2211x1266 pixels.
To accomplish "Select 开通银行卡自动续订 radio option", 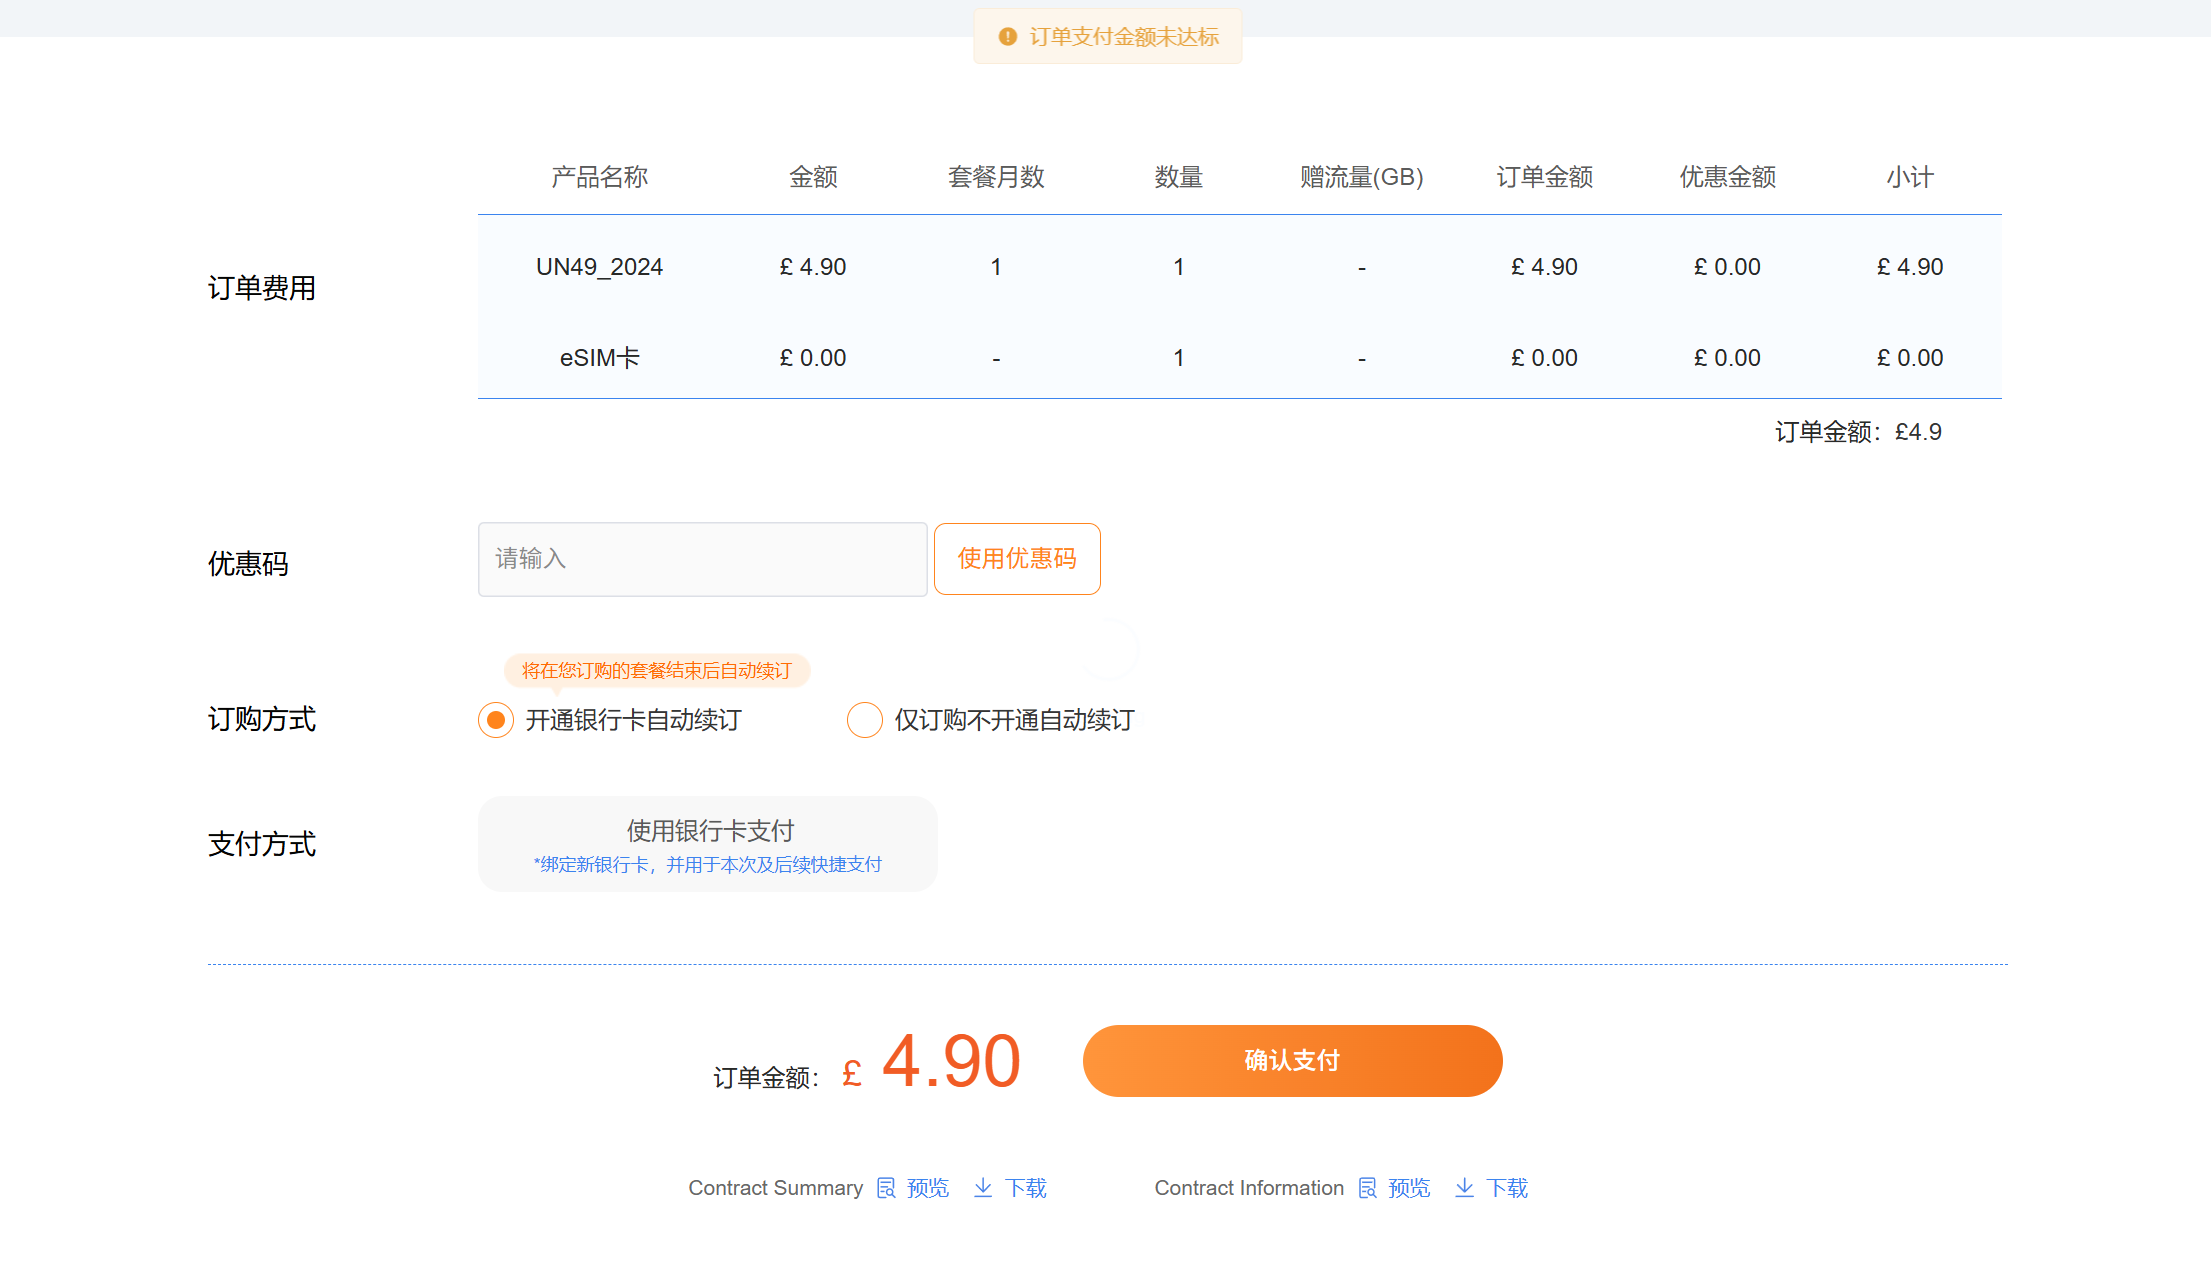I will tap(496, 720).
